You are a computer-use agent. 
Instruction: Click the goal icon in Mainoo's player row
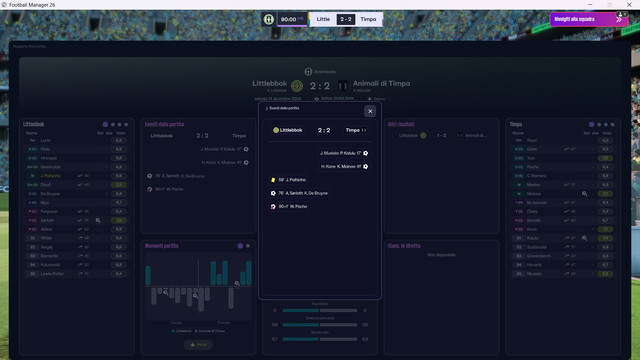pos(584,194)
